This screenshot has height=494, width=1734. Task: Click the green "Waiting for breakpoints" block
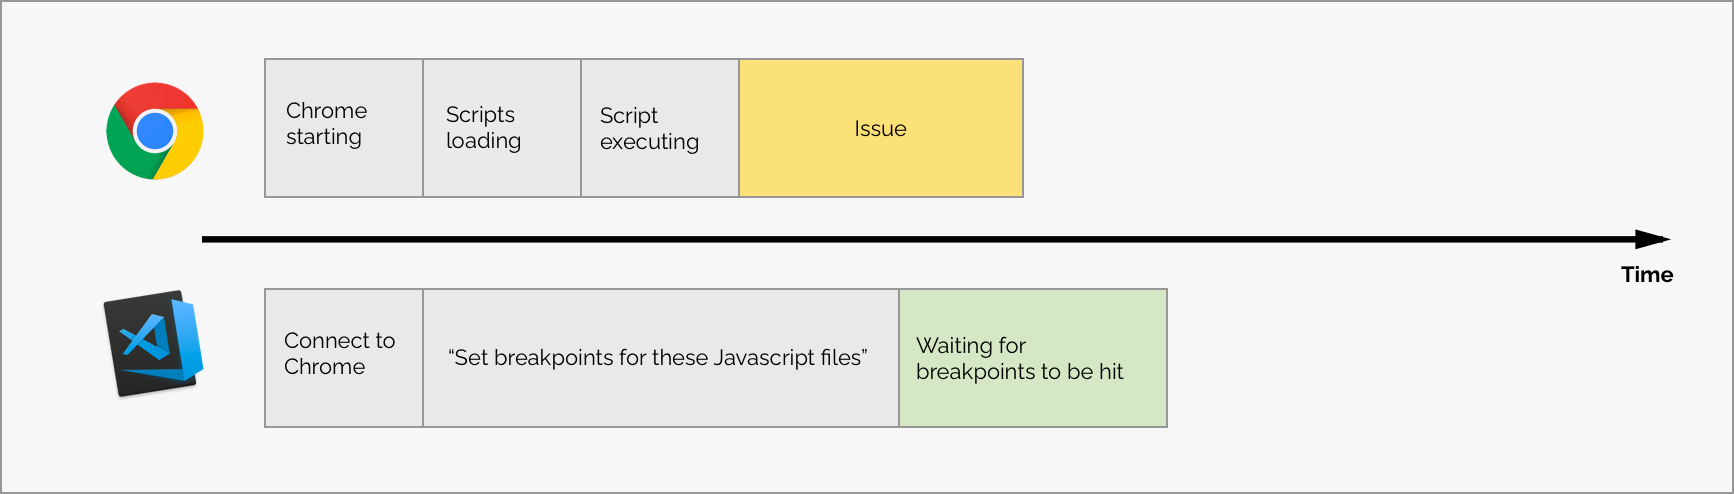1033,358
